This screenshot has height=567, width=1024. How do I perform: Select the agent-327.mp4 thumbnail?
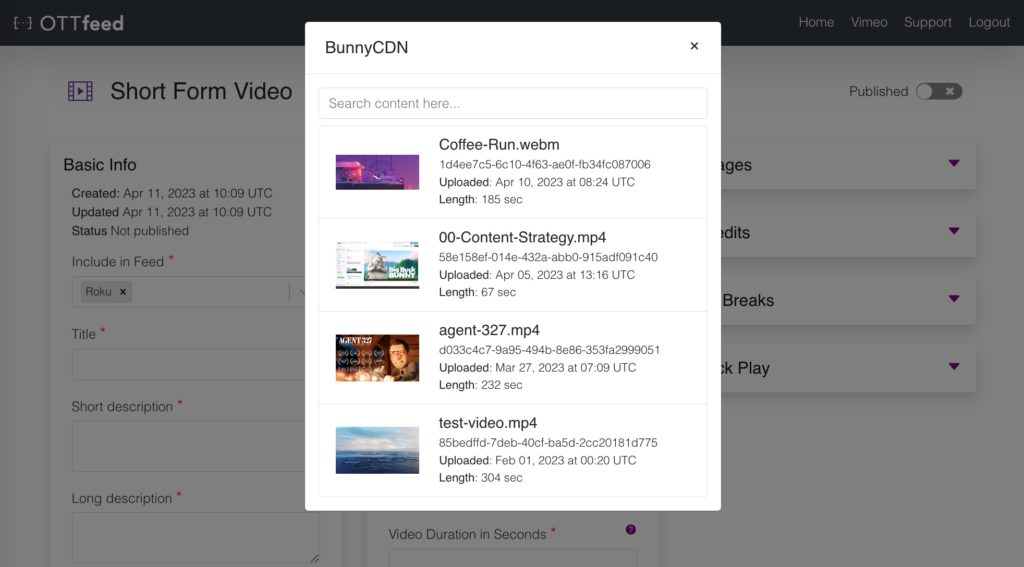click(x=377, y=358)
